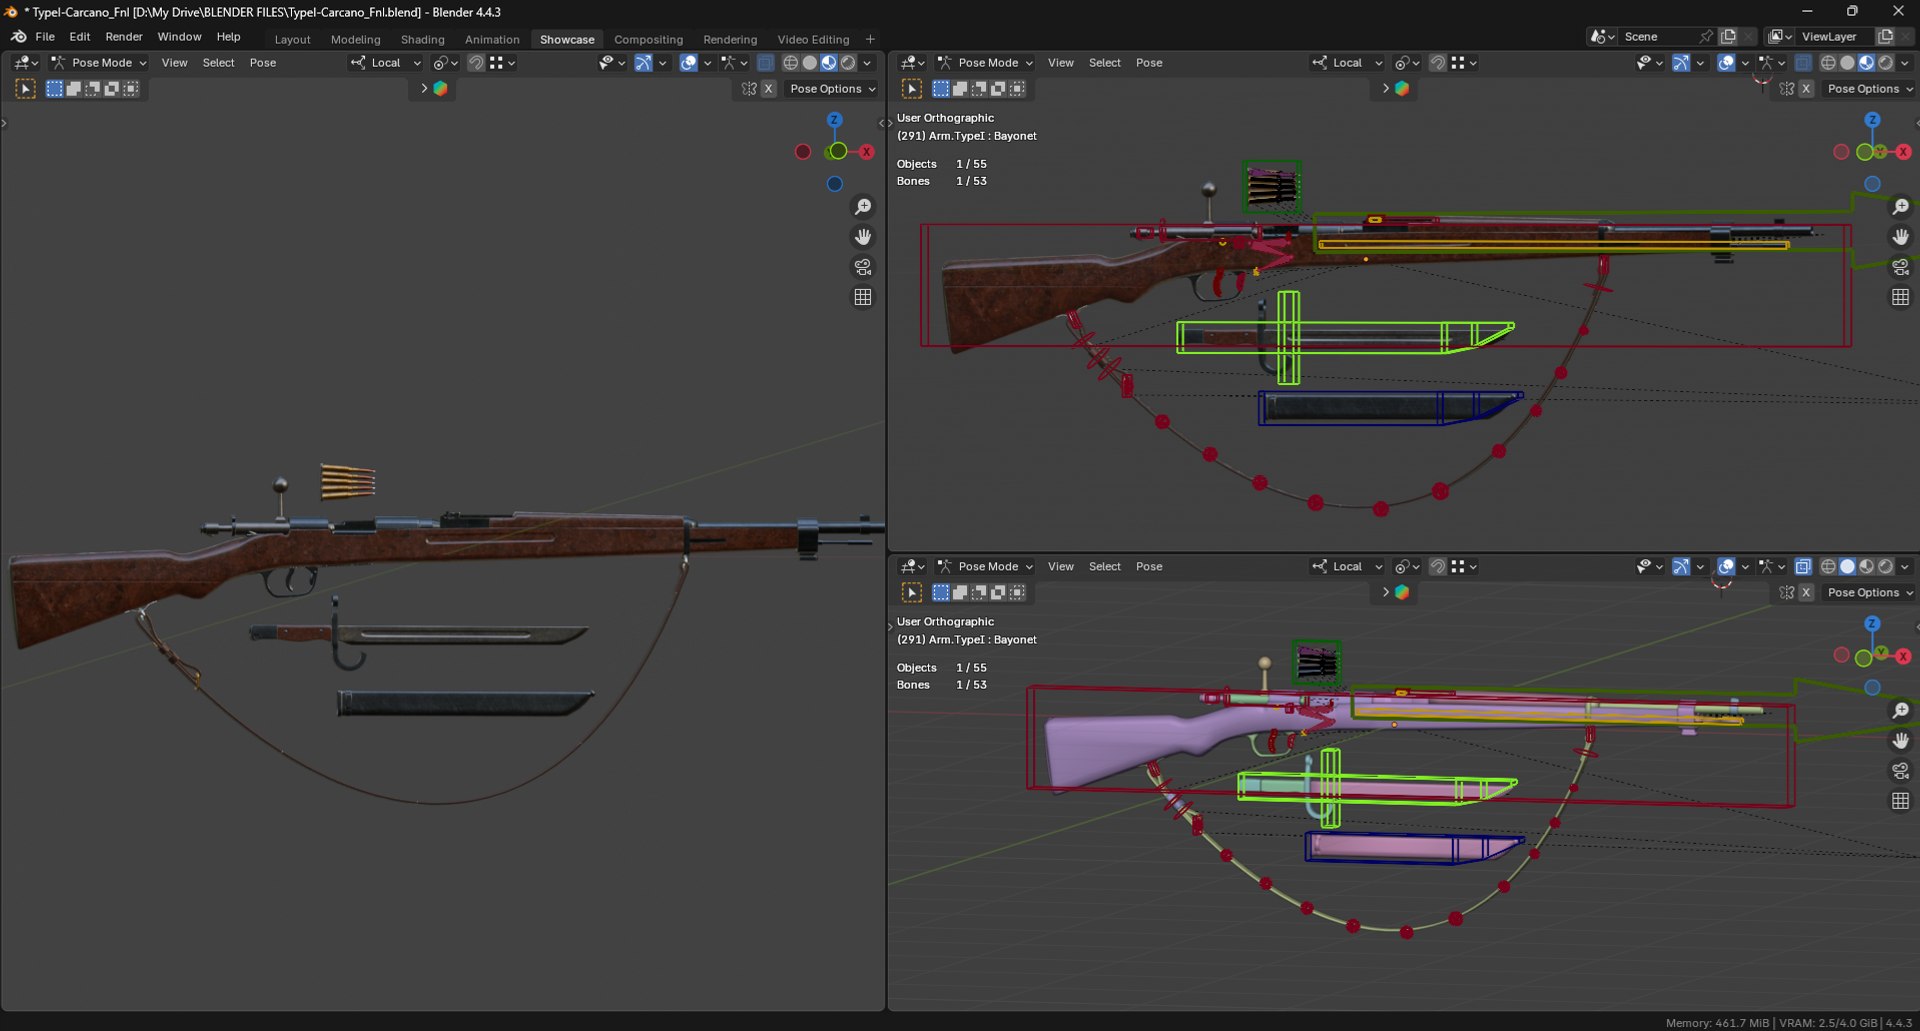
Task: Click the zoom magnifier in the bottom-right viewport
Action: (1900, 711)
